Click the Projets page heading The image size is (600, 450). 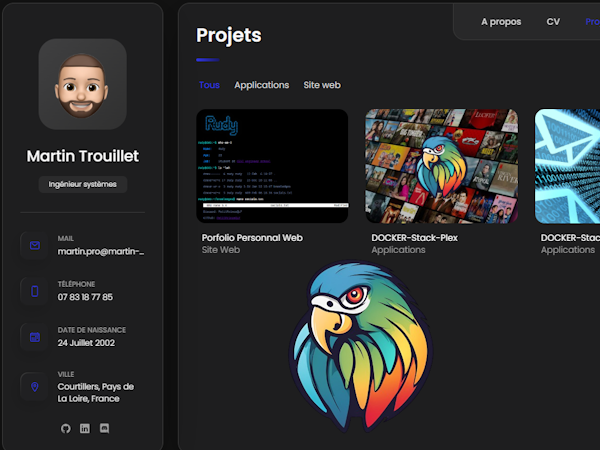pos(229,35)
